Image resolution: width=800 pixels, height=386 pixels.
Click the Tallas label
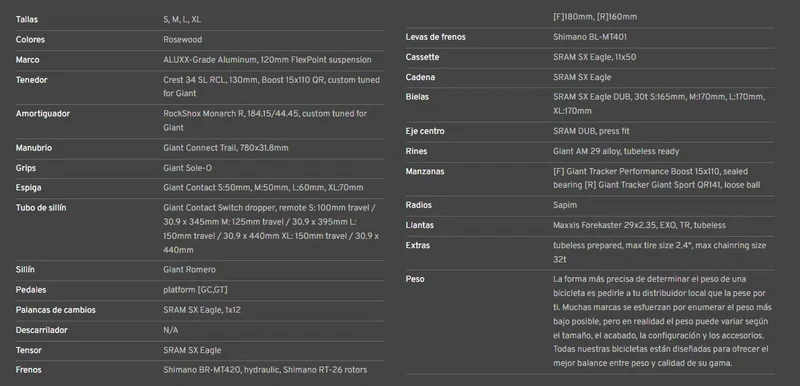click(27, 19)
